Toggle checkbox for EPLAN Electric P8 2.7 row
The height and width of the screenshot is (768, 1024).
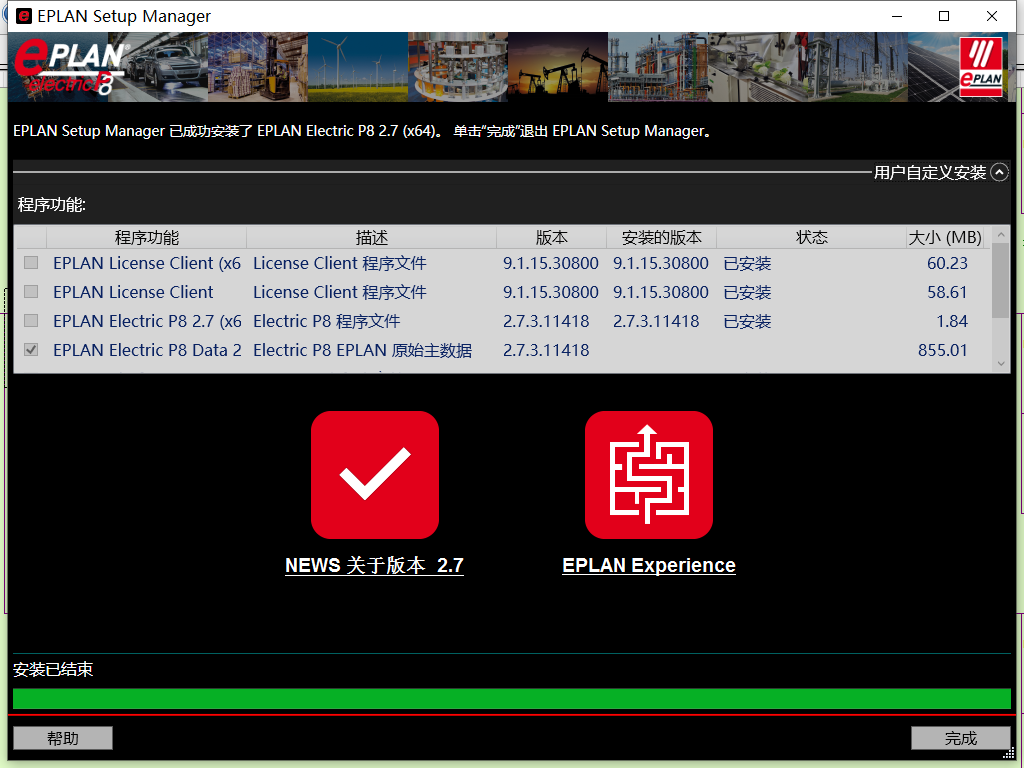click(31, 321)
